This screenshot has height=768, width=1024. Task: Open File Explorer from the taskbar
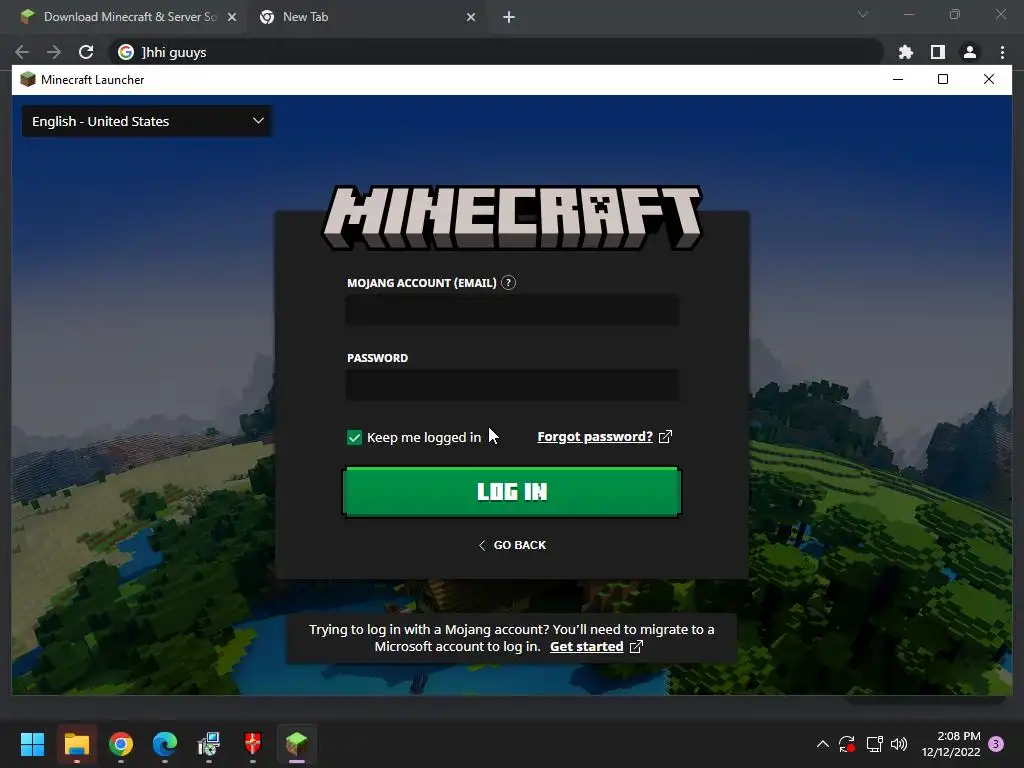tap(76, 744)
